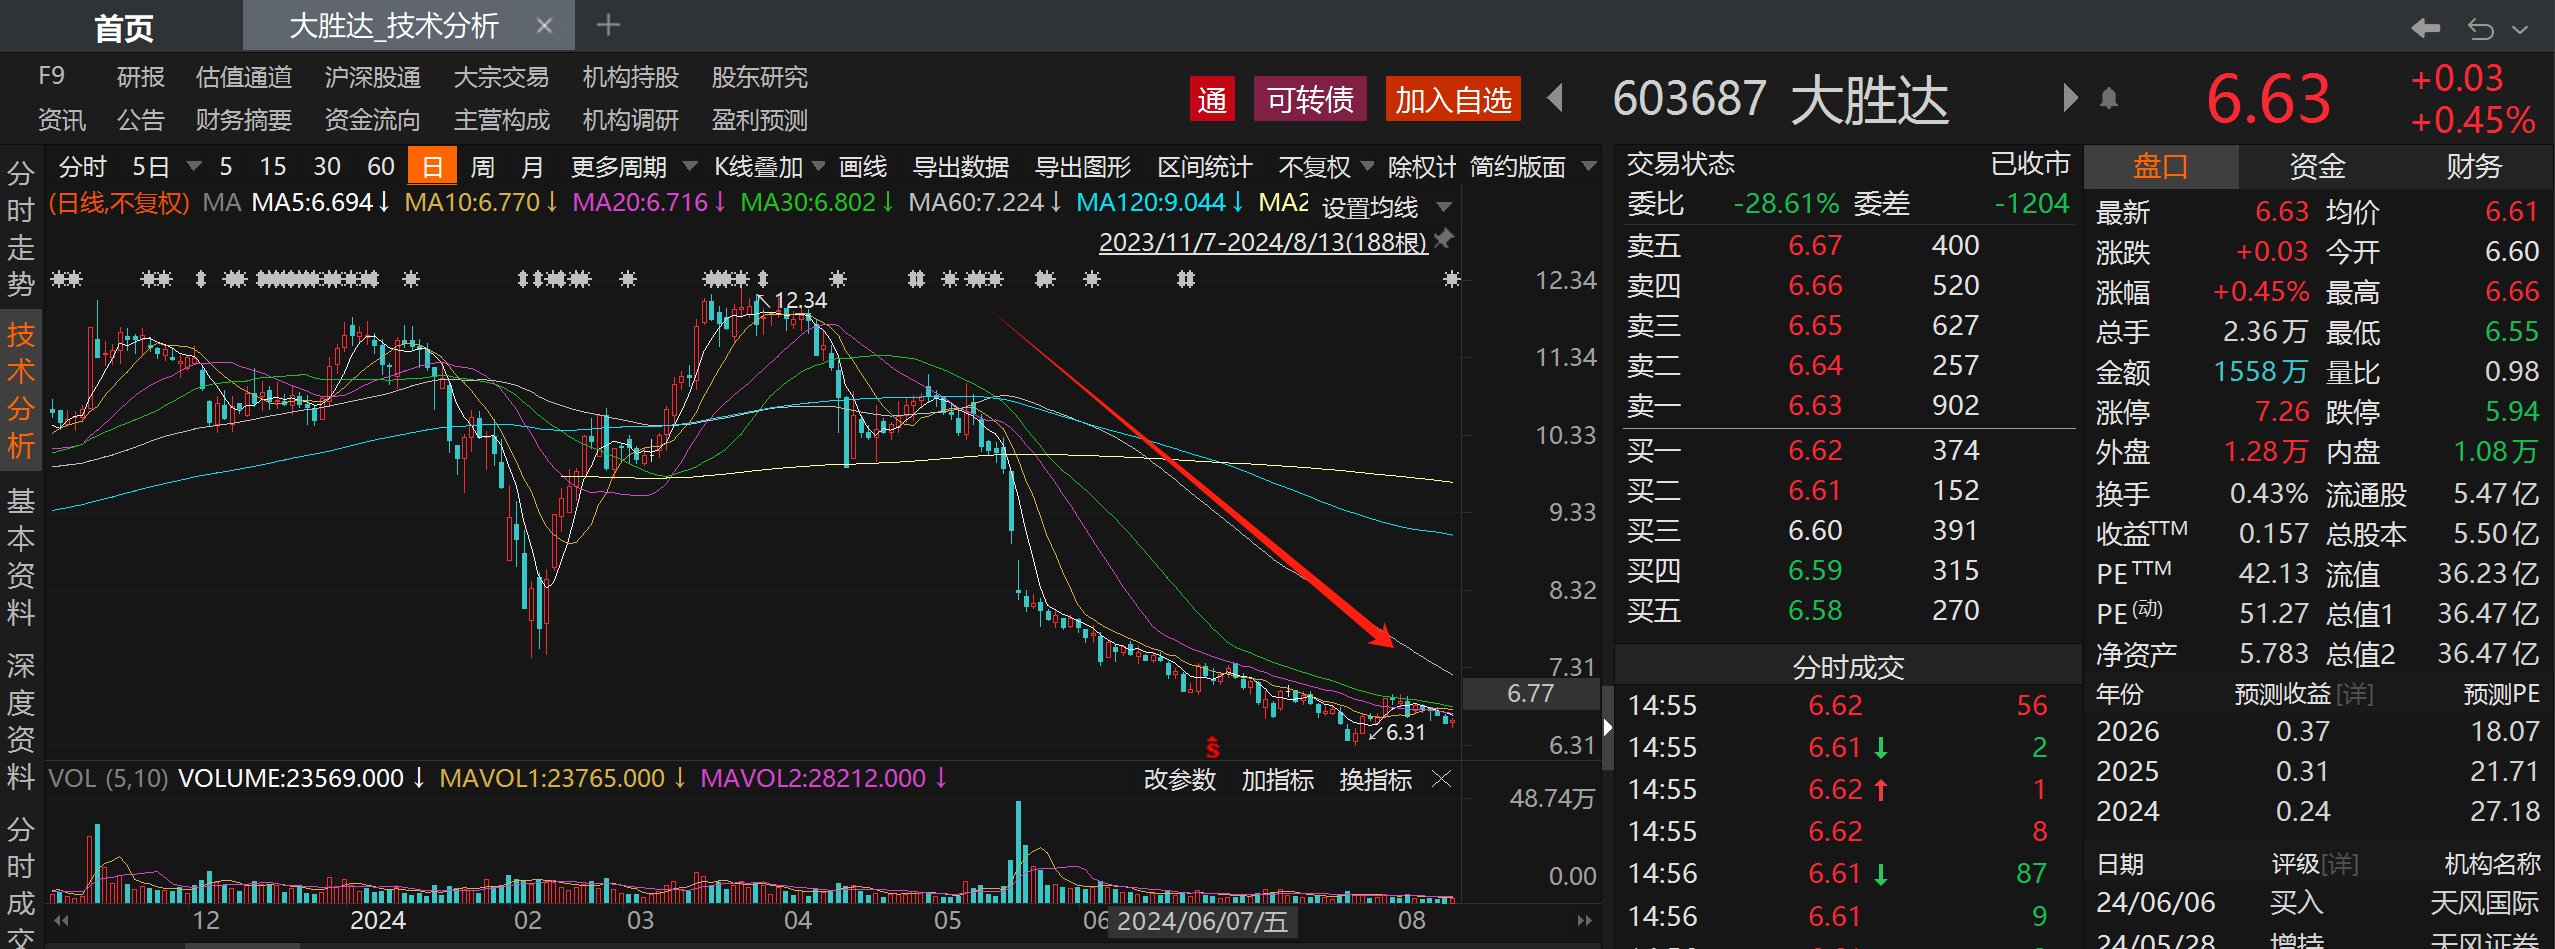Open 盈利预测 from the top menu
Viewport: 2555px width, 949px height.
pos(760,120)
